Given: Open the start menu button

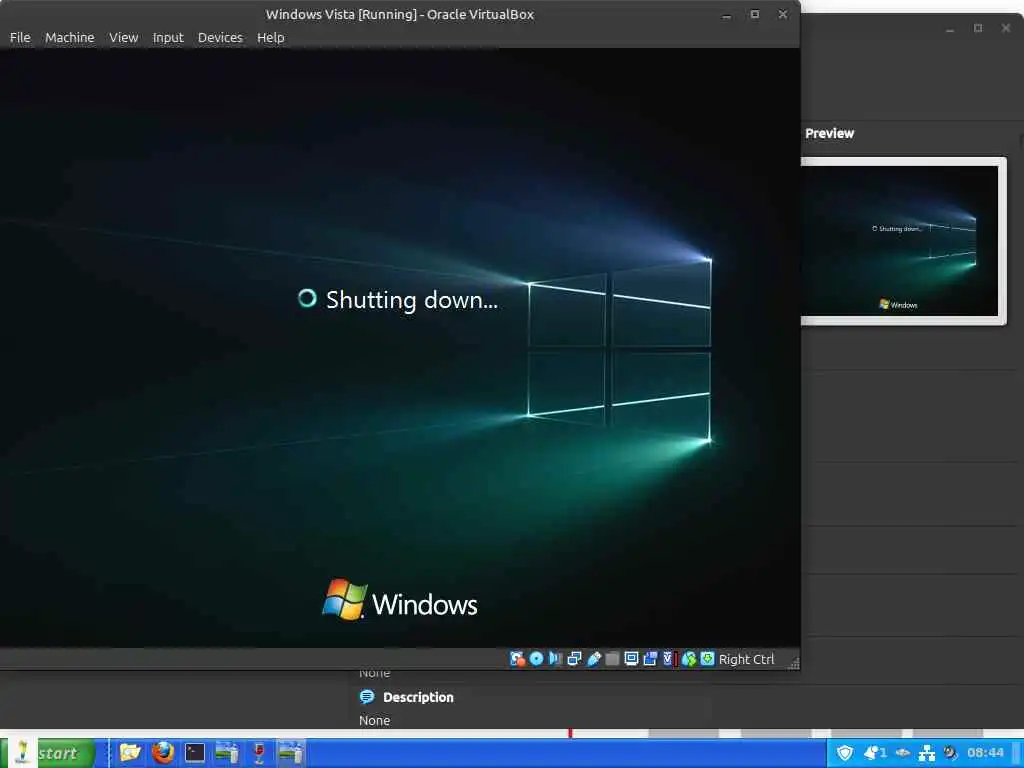Looking at the screenshot, I should 48,753.
